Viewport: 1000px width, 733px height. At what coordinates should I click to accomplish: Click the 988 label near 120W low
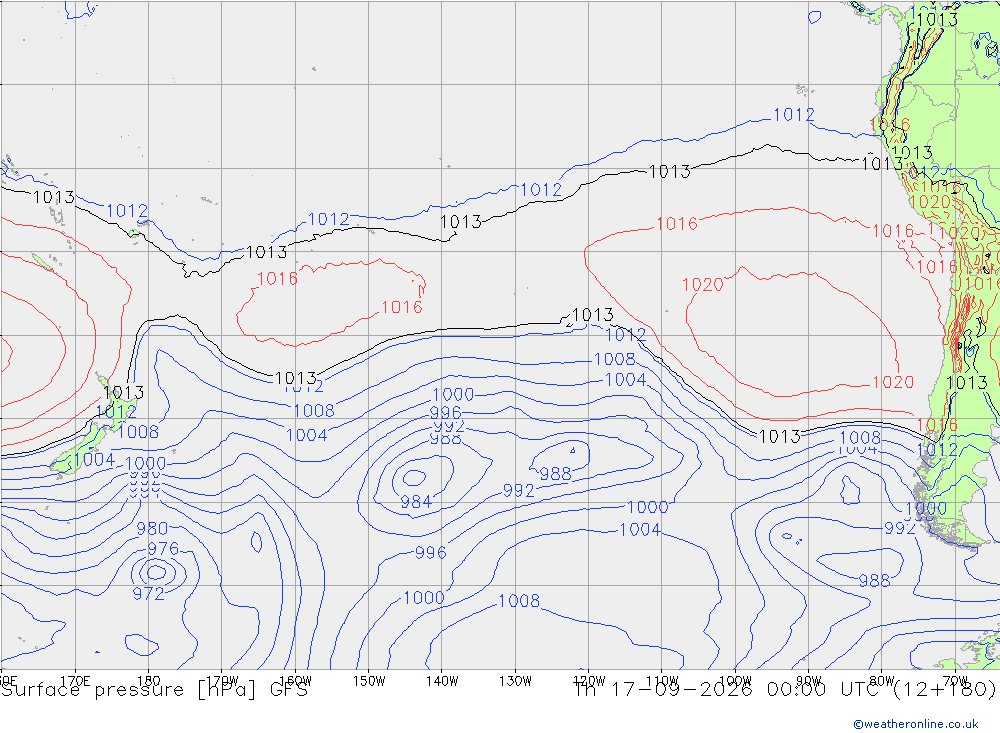(x=555, y=474)
